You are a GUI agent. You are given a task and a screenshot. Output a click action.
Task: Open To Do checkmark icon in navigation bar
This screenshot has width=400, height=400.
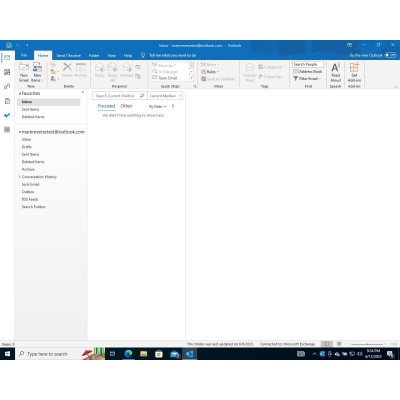tap(7, 115)
